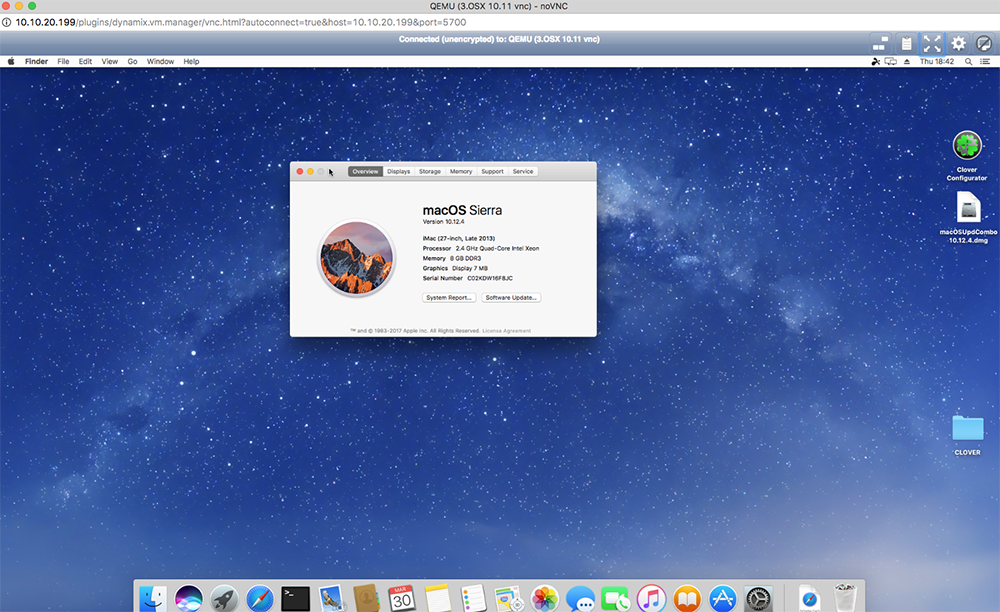
Task: Open the displays mirroring menu bar icon
Action: 890,61
